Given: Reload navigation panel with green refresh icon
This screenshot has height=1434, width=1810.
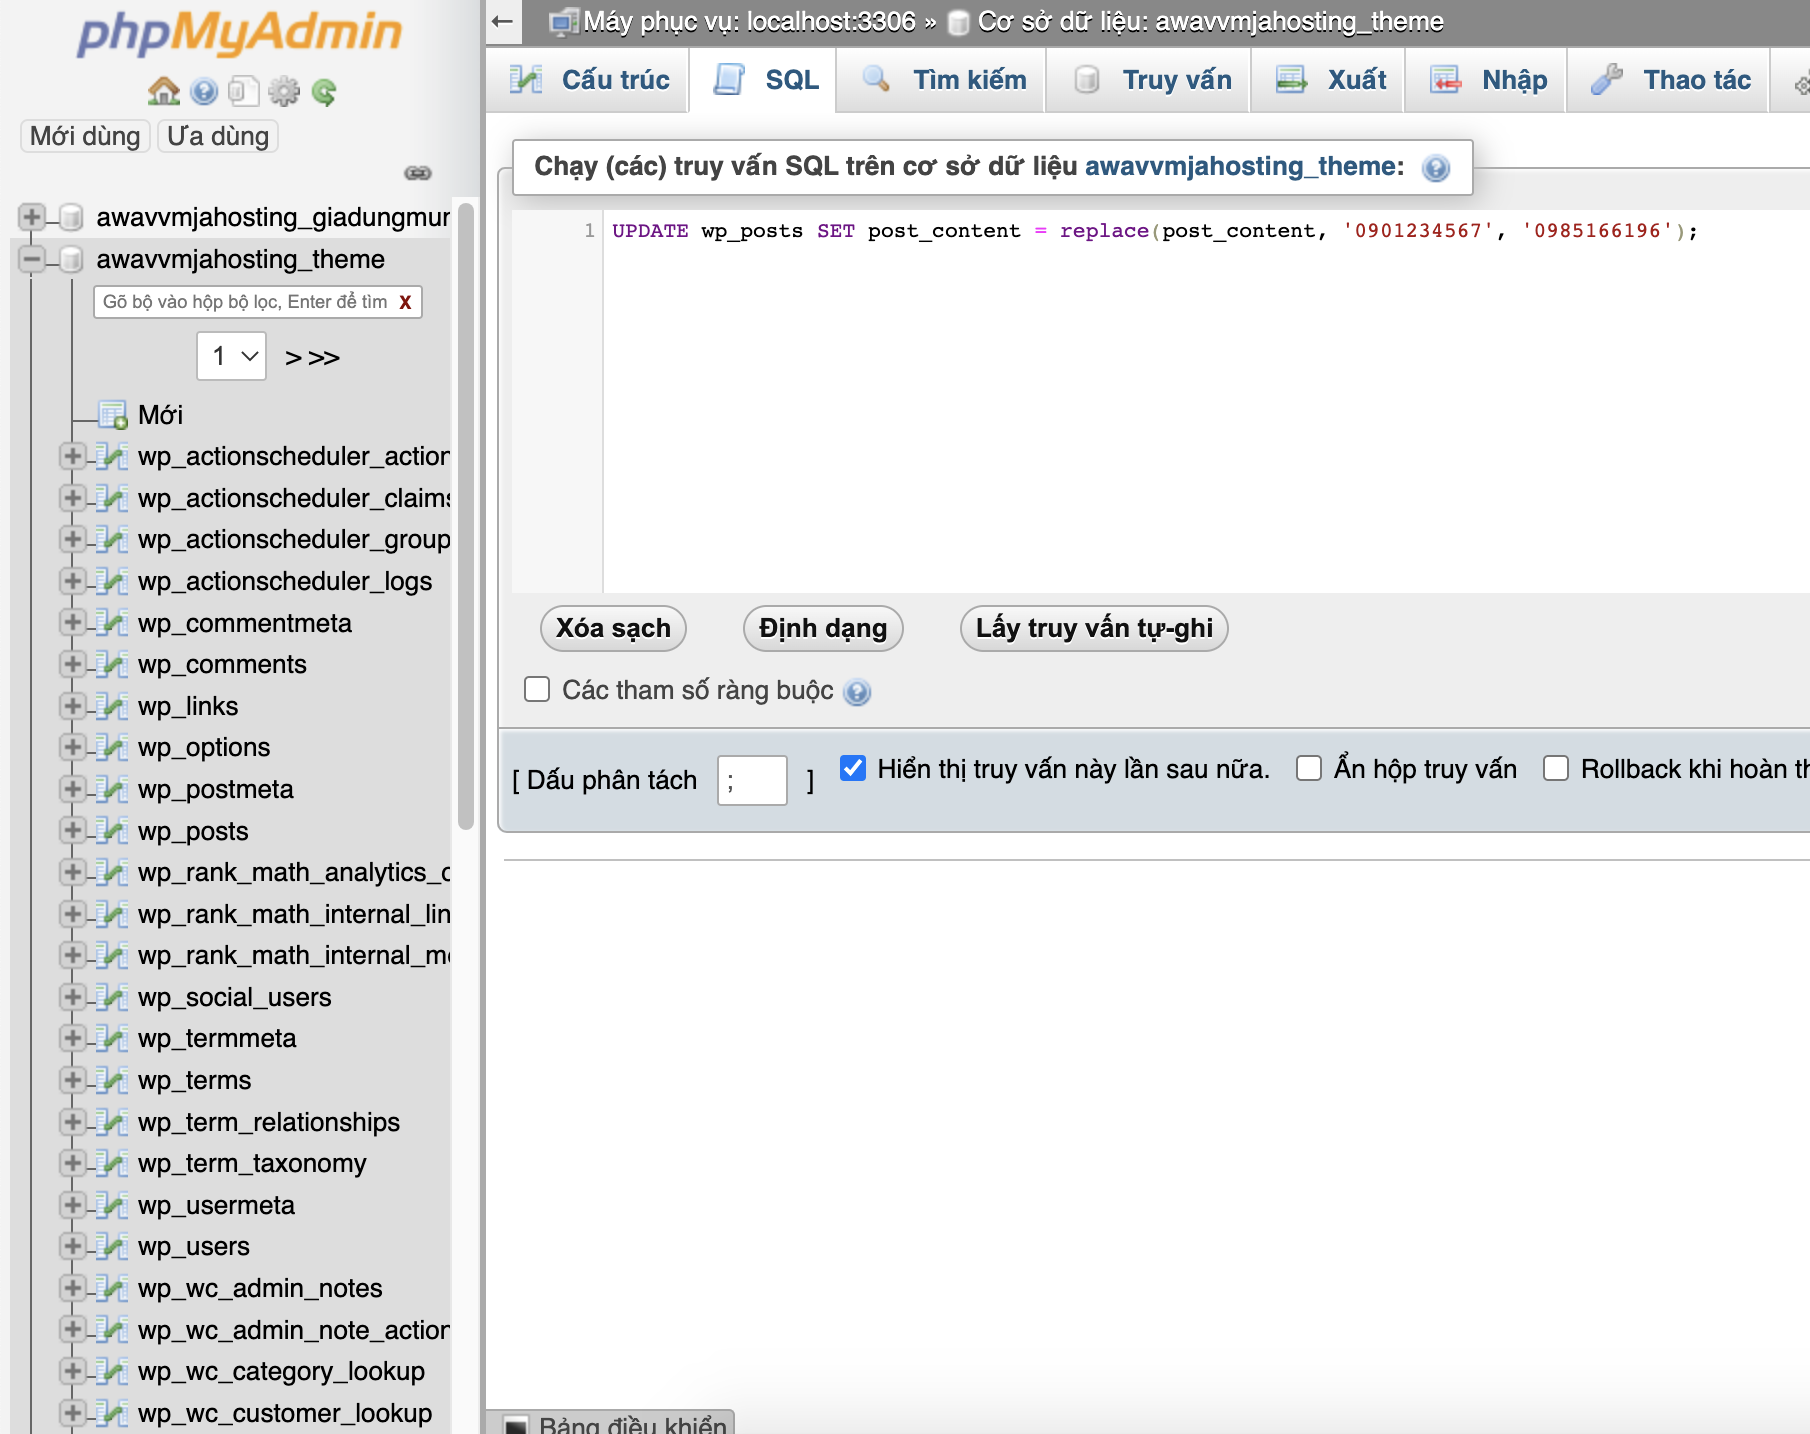Looking at the screenshot, I should [324, 92].
